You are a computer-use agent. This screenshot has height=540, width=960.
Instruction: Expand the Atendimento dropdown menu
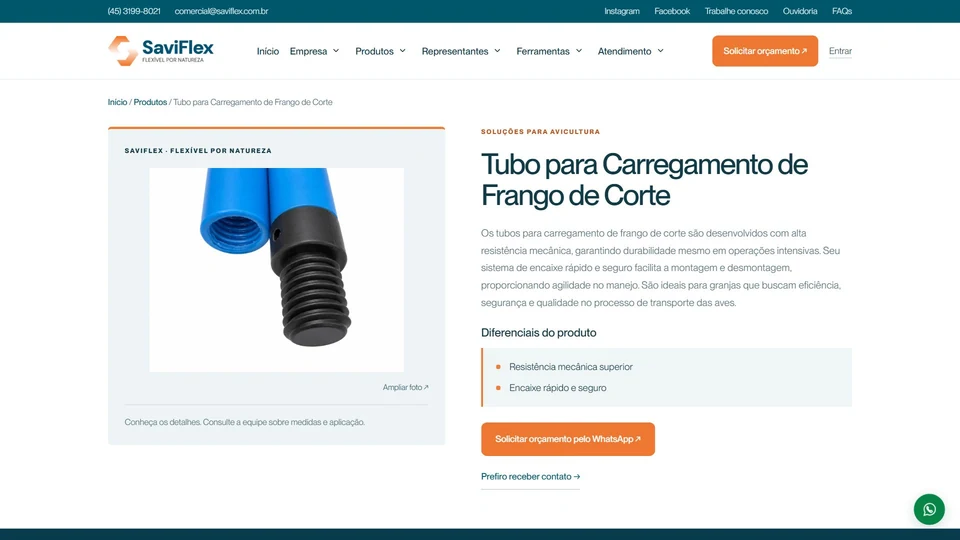[631, 51]
